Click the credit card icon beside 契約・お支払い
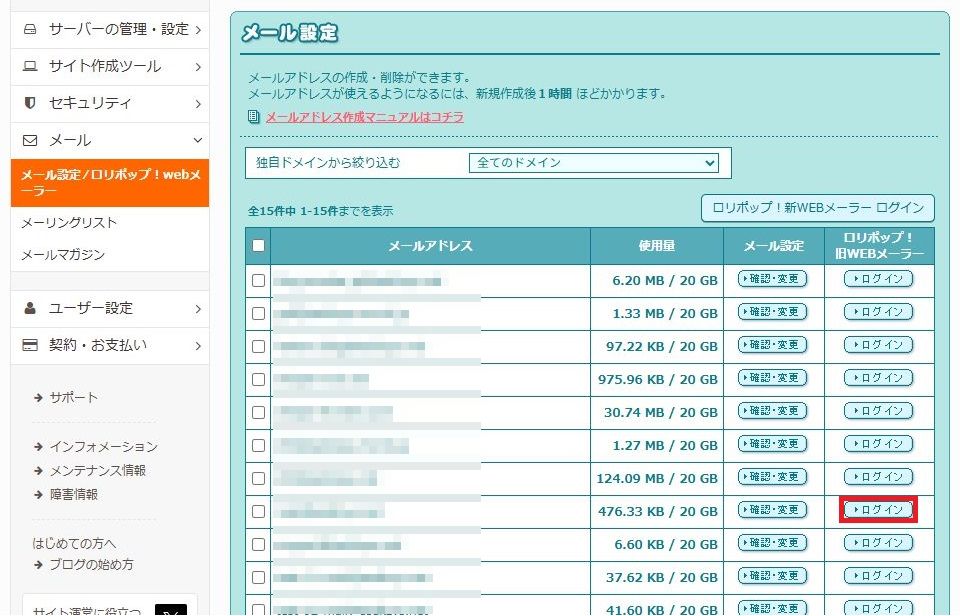 30,345
